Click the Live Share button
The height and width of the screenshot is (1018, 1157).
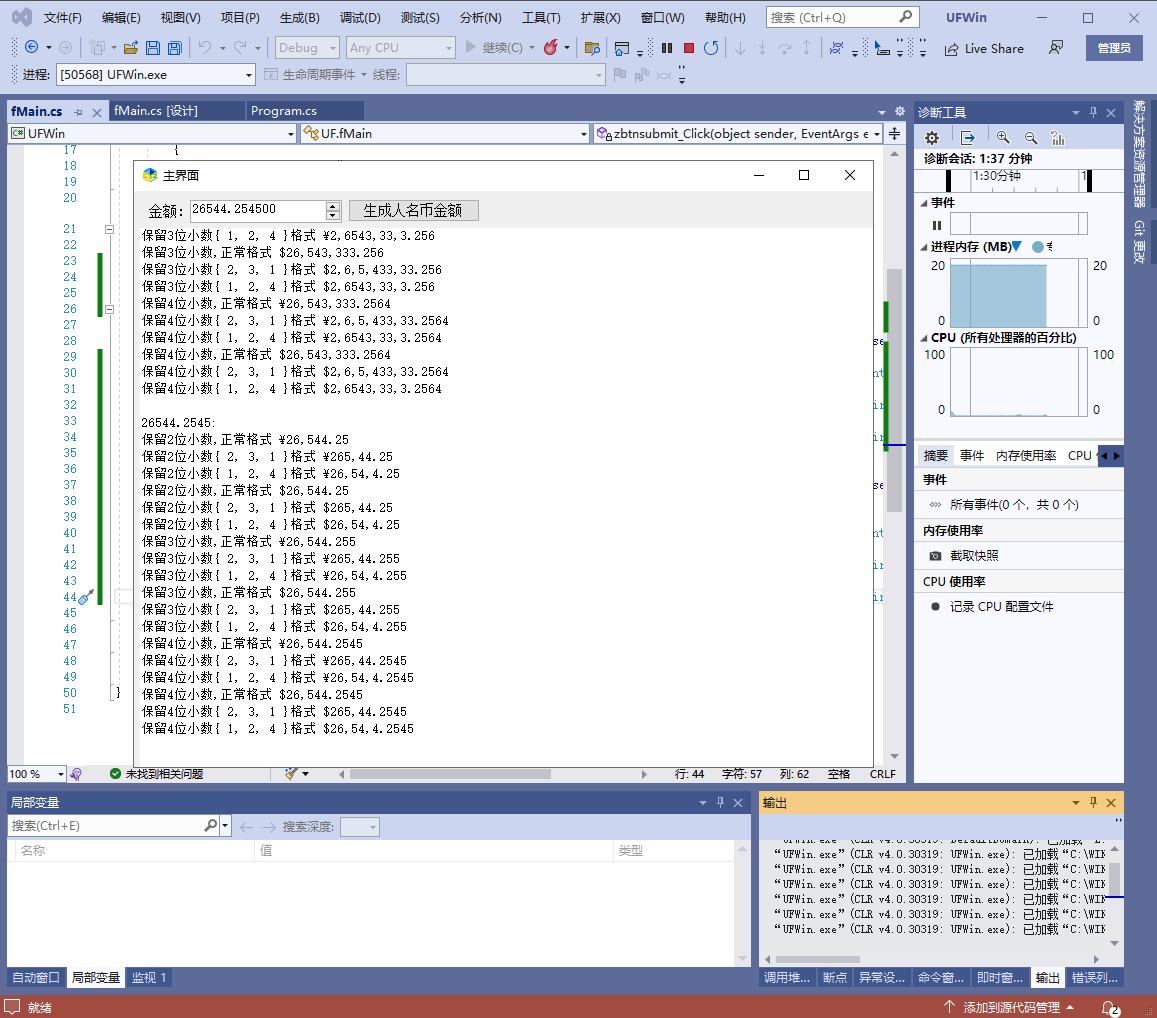984,49
